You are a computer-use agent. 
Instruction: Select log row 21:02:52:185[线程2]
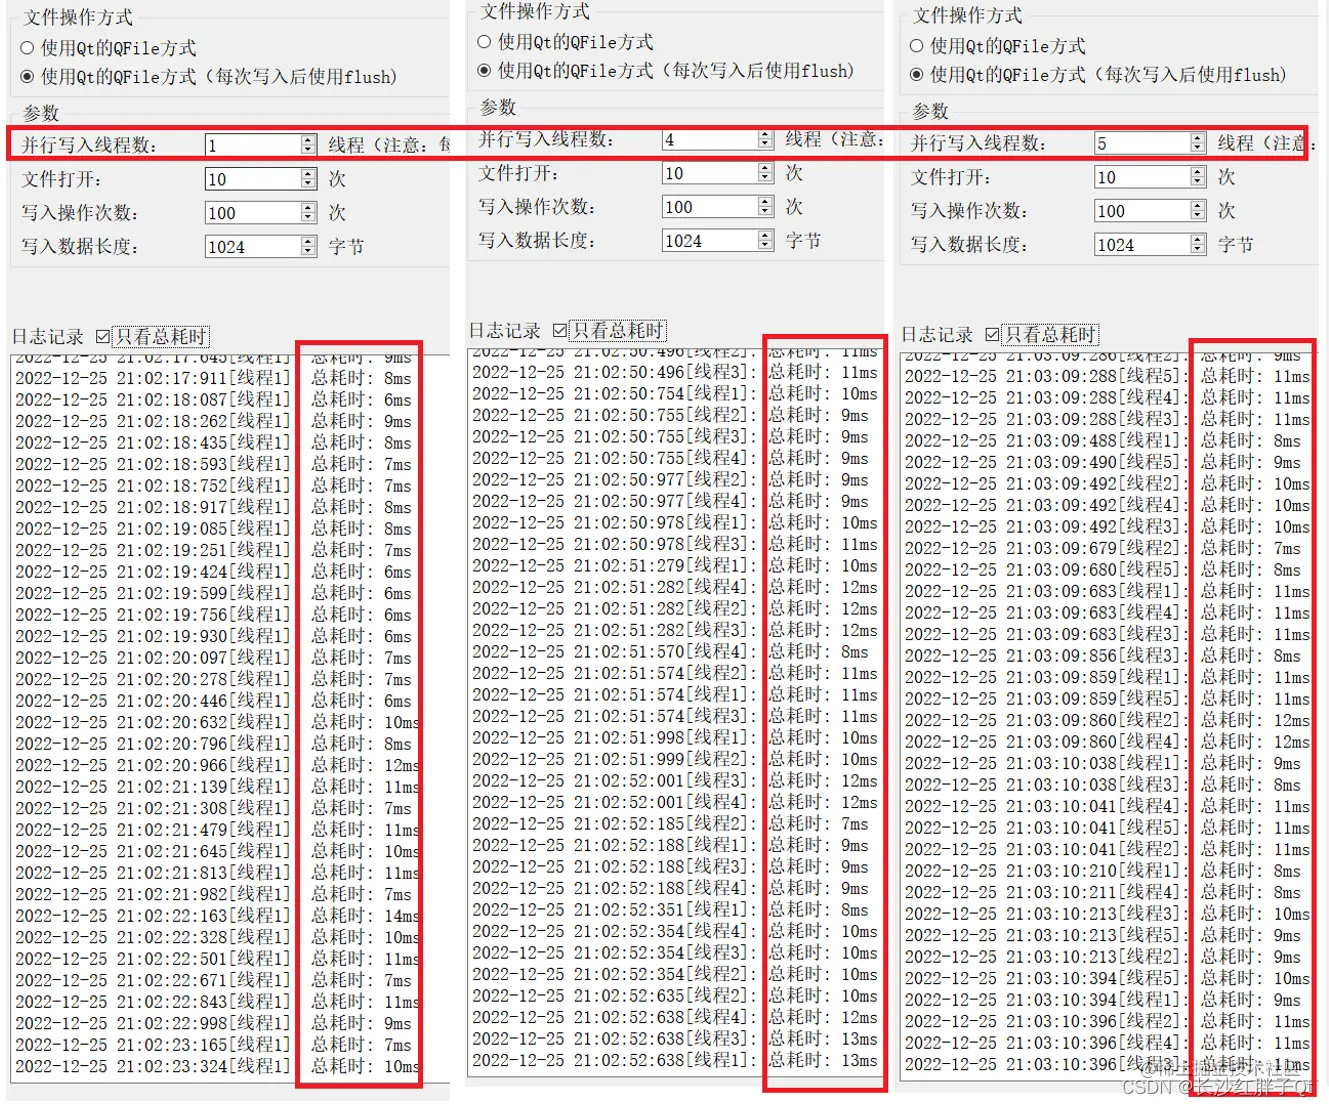(x=670, y=823)
